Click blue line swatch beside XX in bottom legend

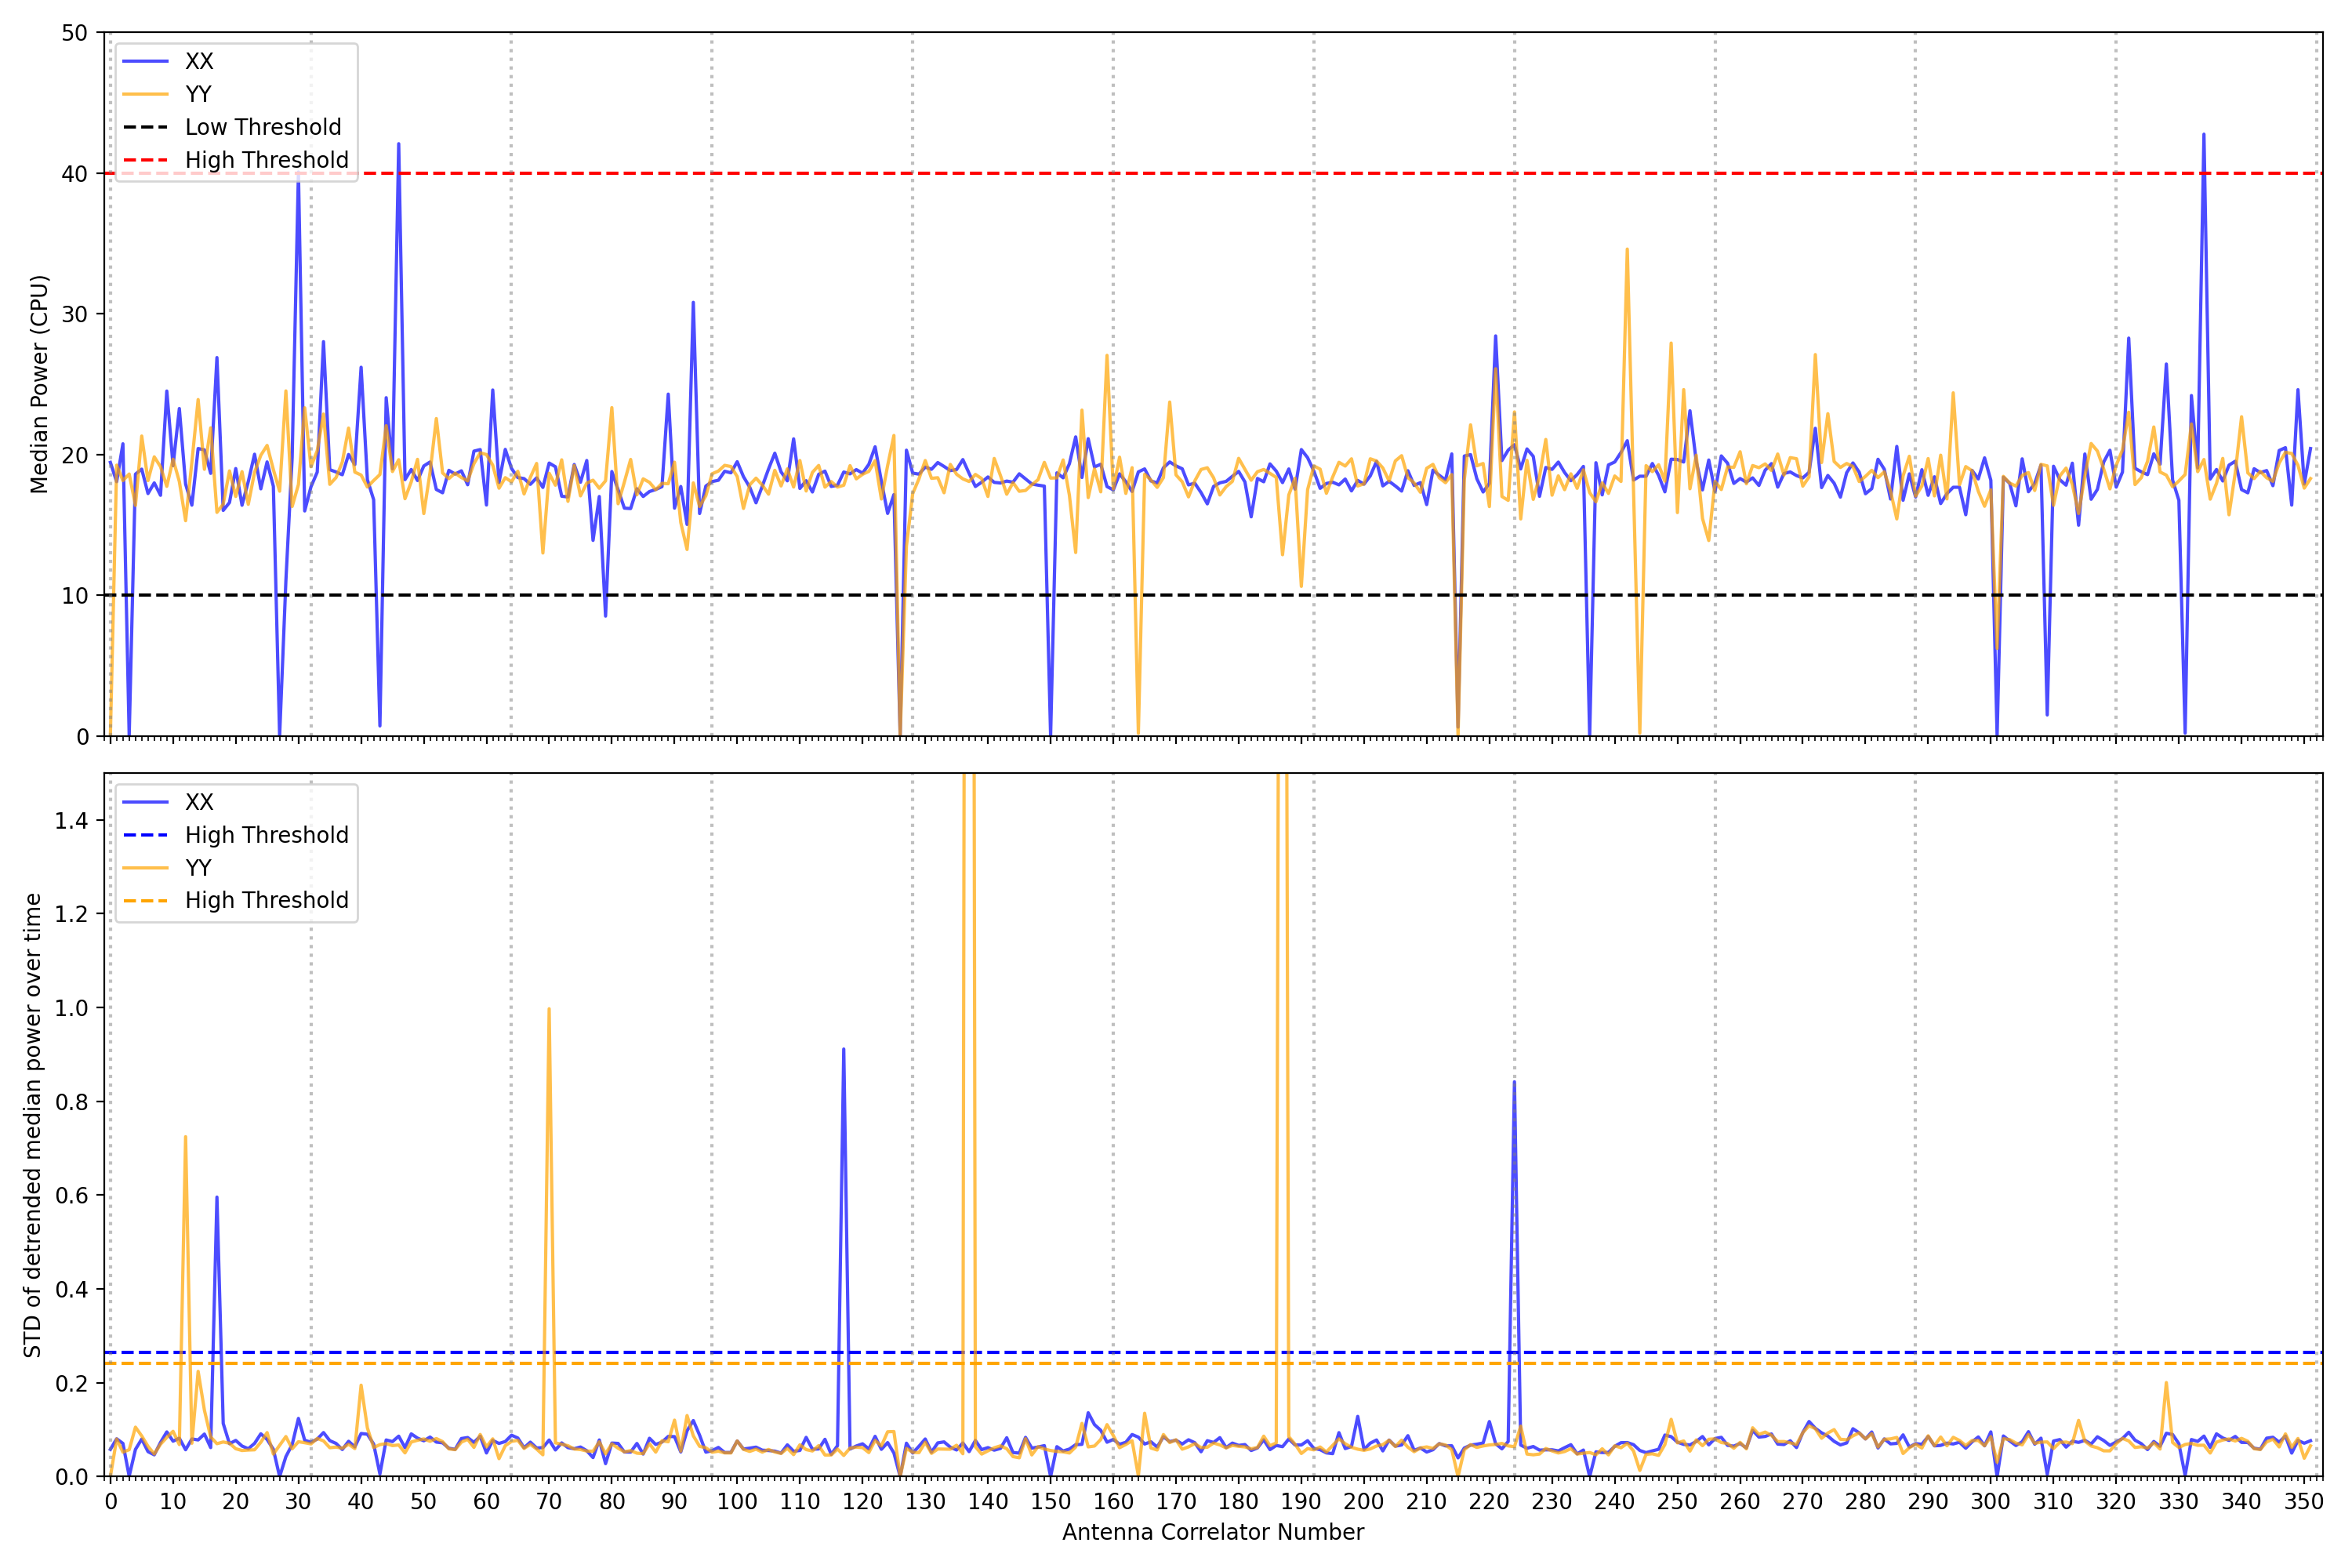(x=146, y=802)
